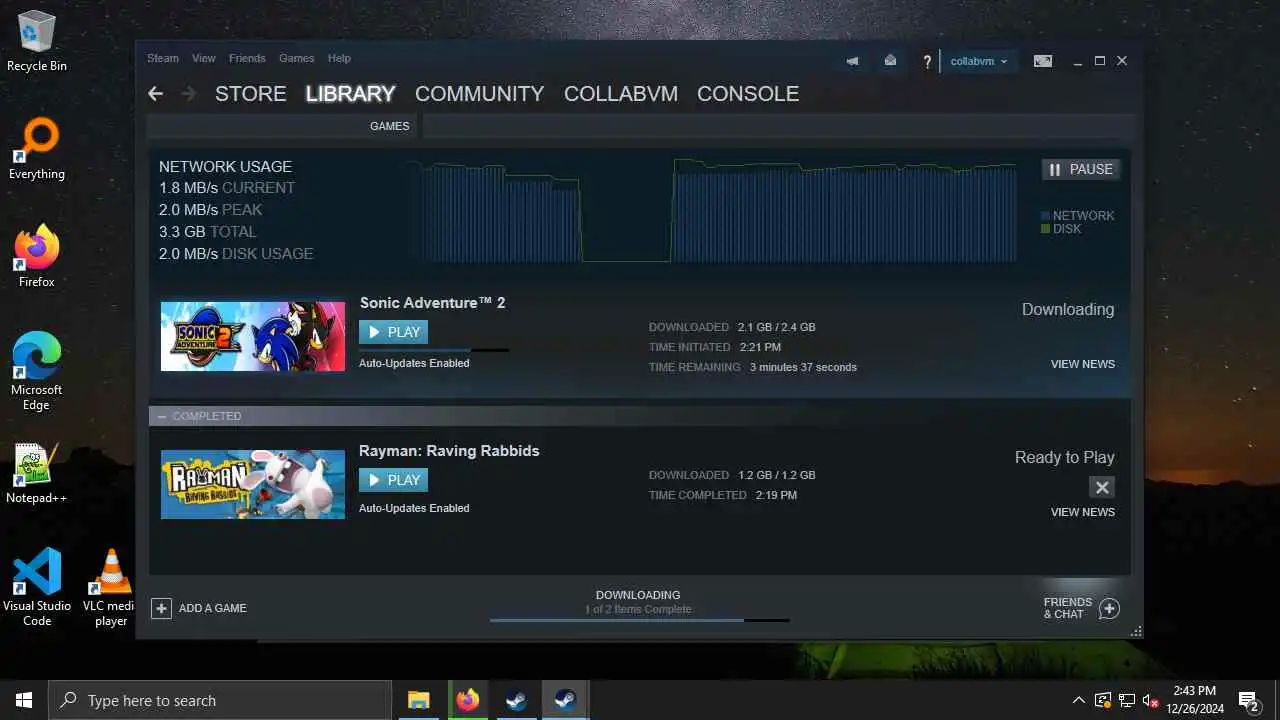Click the "3 minutes 37 seconds" time remaining
Screen dimensions: 1280x720
(803, 367)
